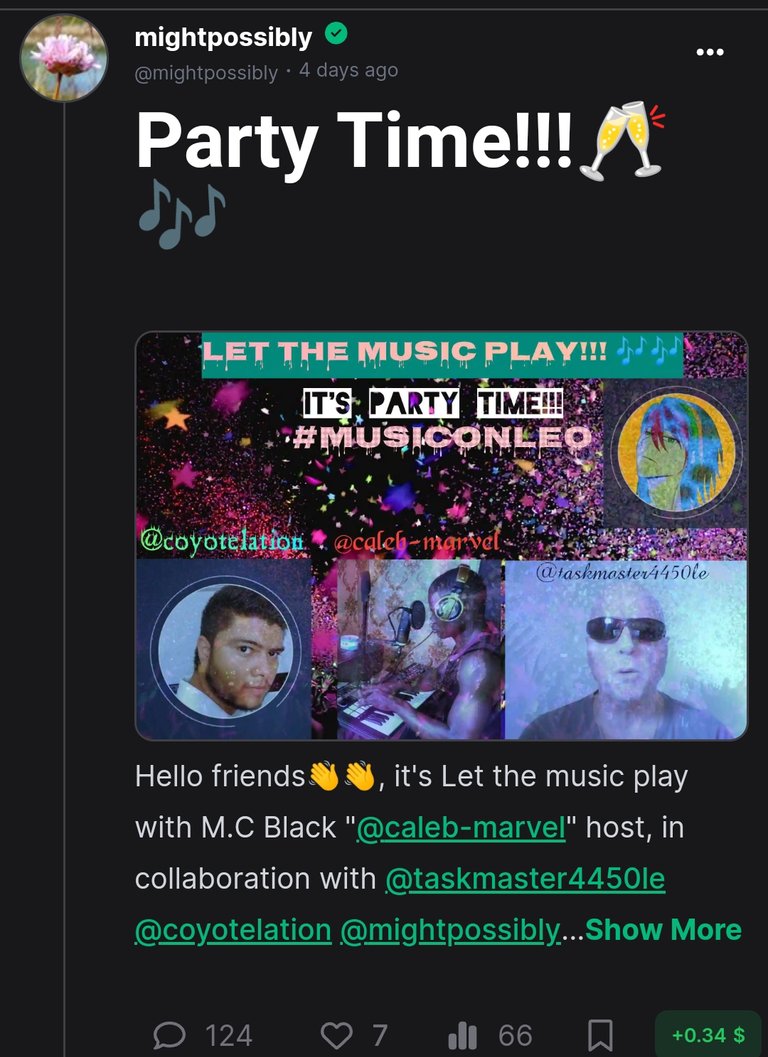Expand the post with Show More

663,930
